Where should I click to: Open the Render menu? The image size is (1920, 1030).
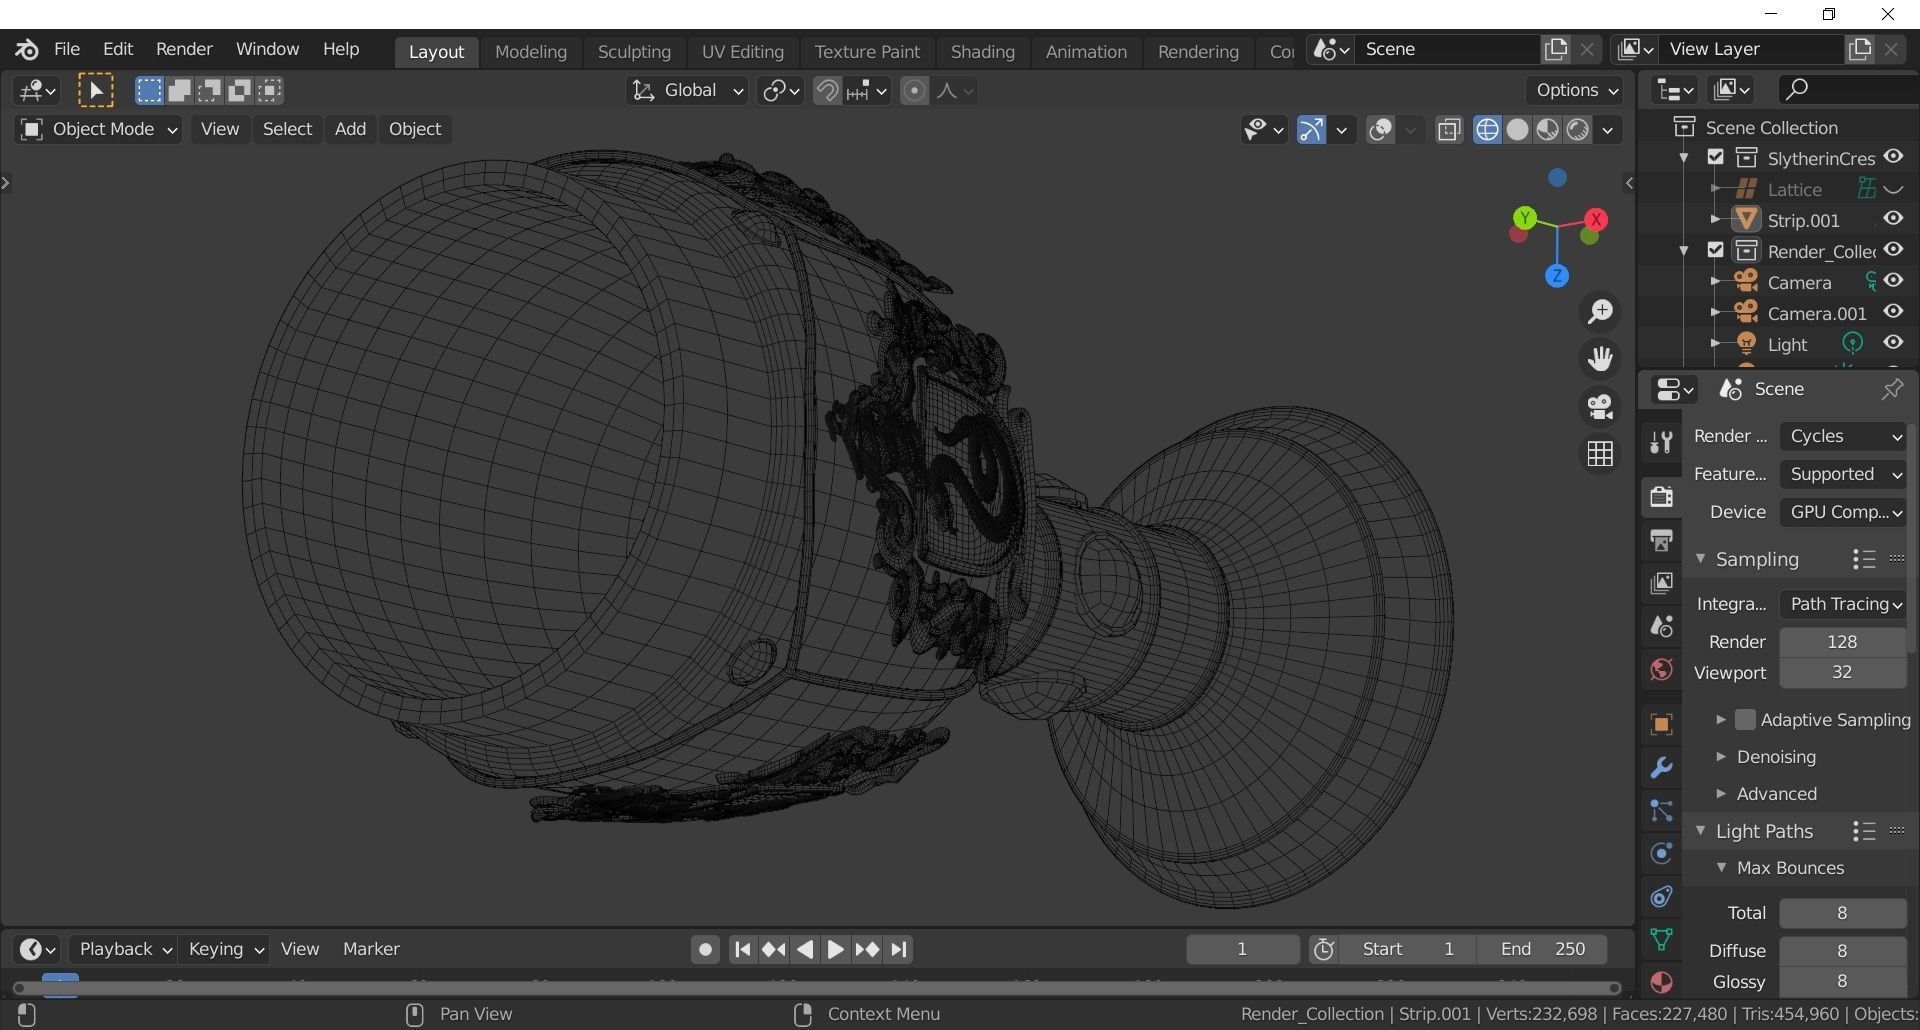point(184,49)
